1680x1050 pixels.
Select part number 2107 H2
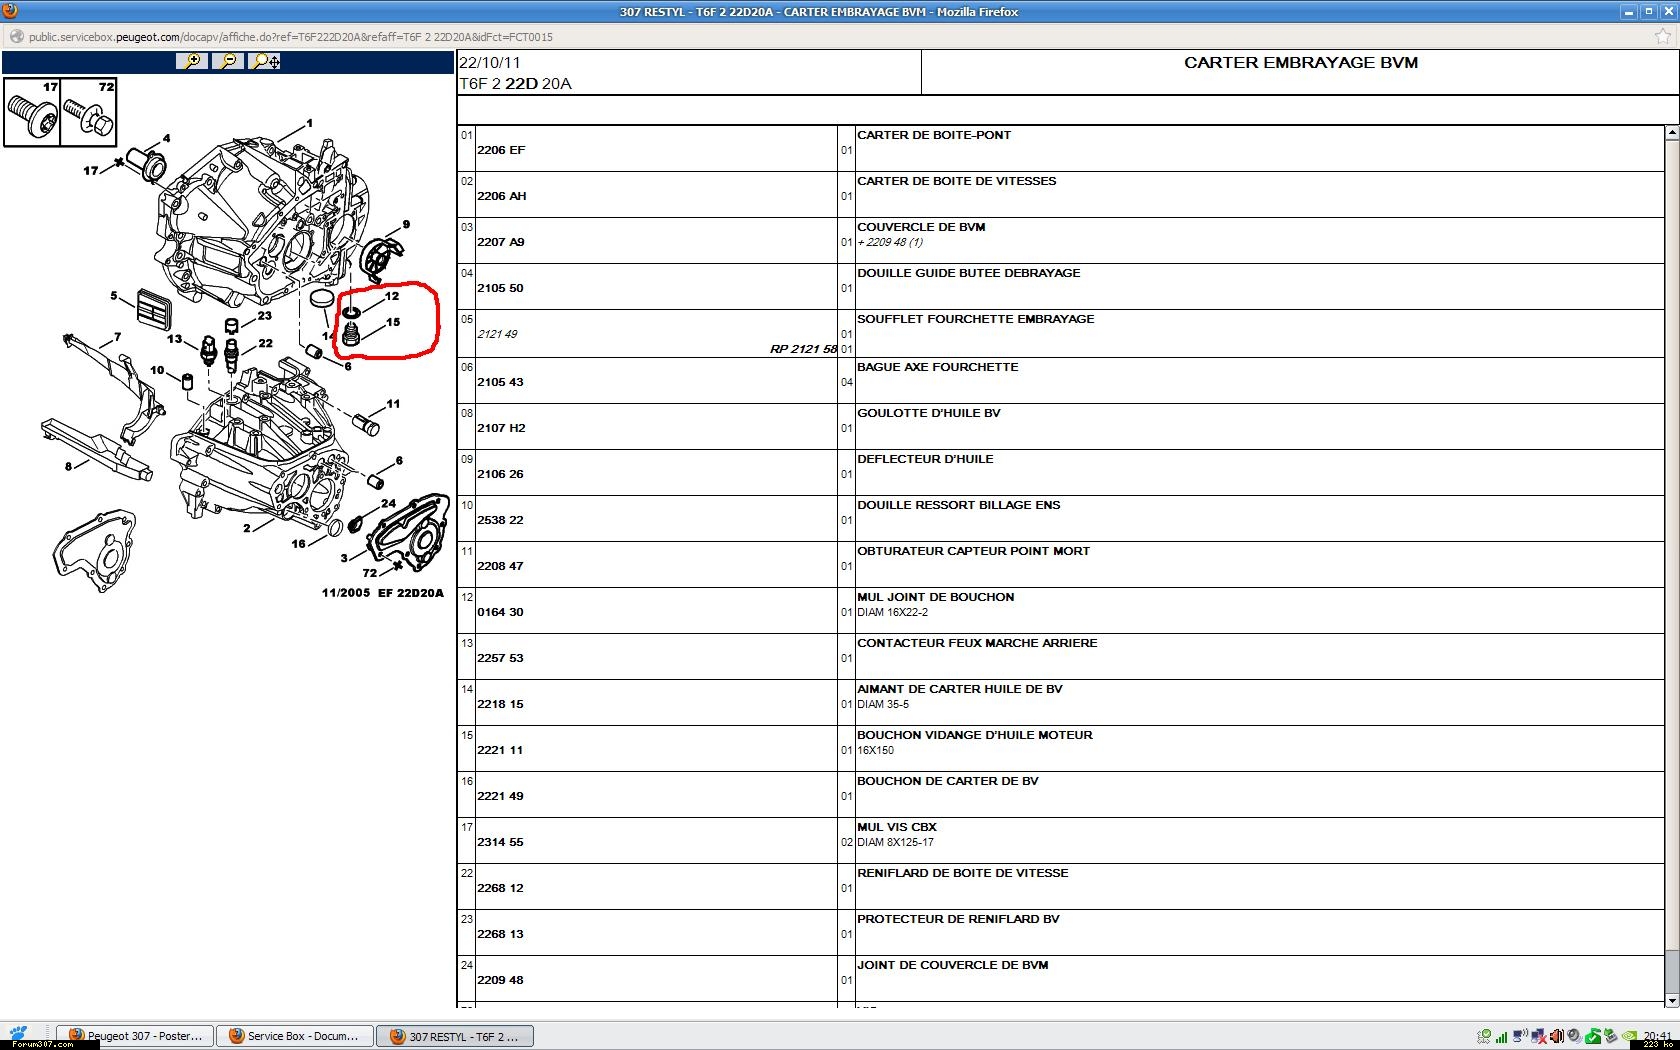[x=501, y=428]
